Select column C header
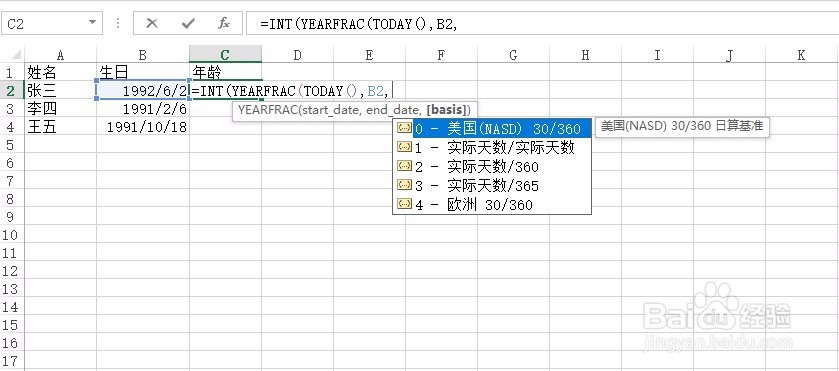The height and width of the screenshot is (371, 839). click(225, 55)
